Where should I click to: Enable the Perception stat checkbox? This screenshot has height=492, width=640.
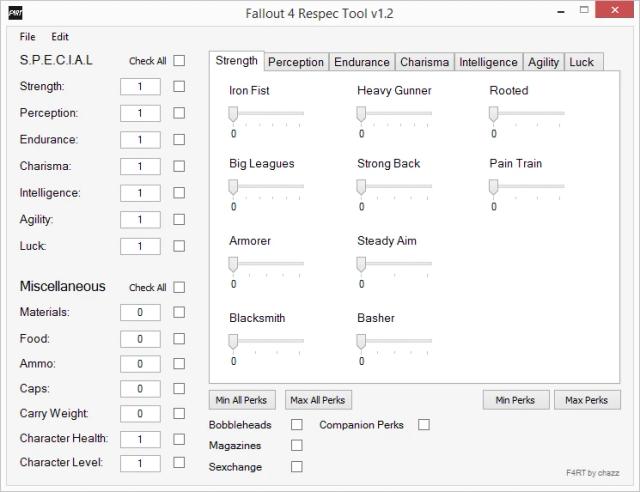coord(179,113)
